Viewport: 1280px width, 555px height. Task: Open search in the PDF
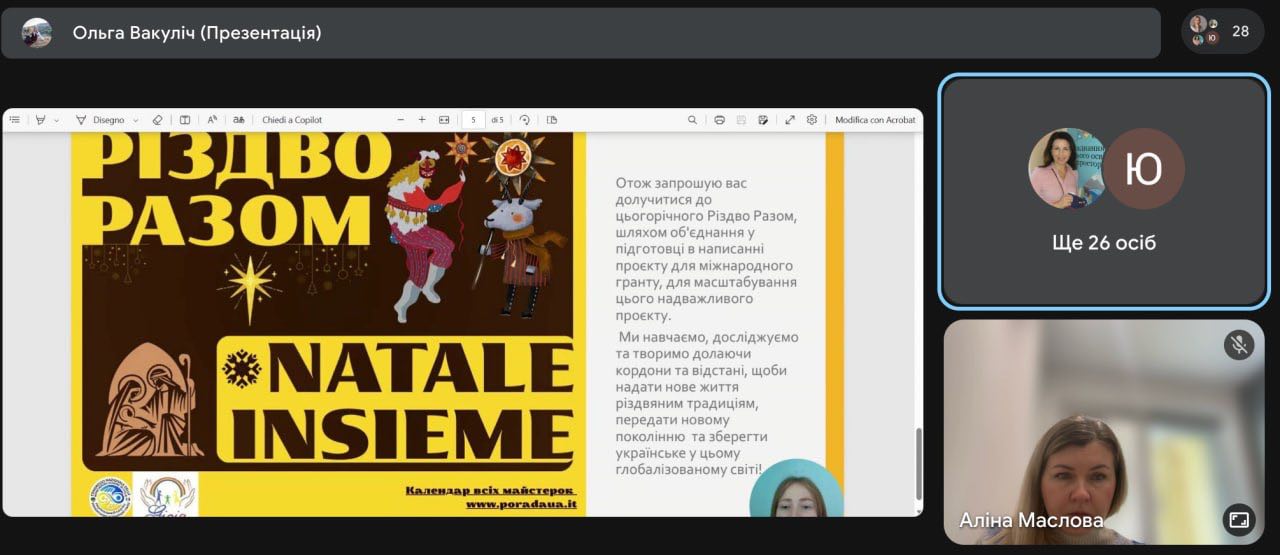(x=692, y=120)
